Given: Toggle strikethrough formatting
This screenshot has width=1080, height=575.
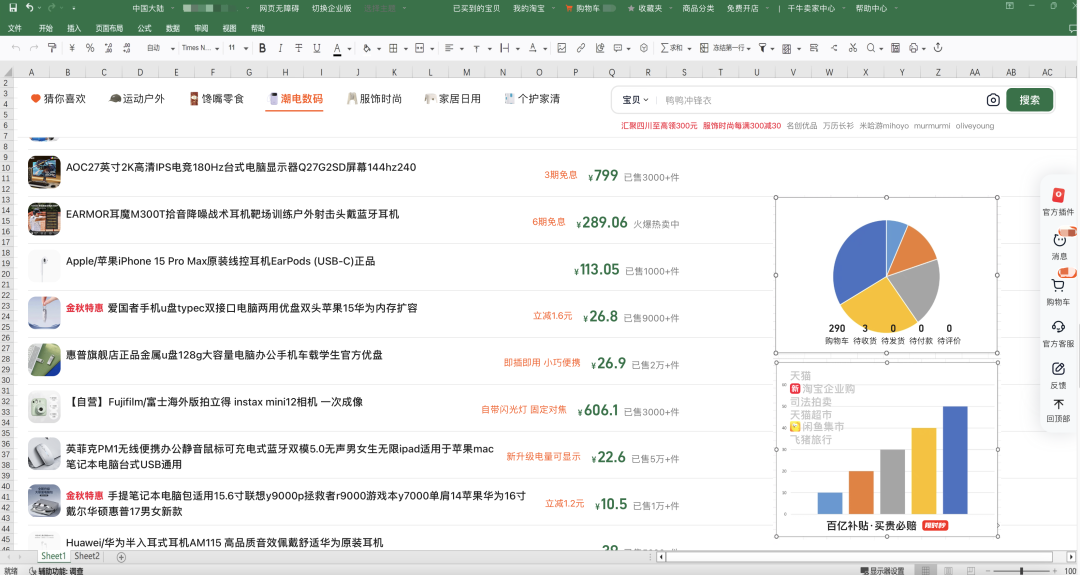Looking at the screenshot, I should click(x=299, y=48).
